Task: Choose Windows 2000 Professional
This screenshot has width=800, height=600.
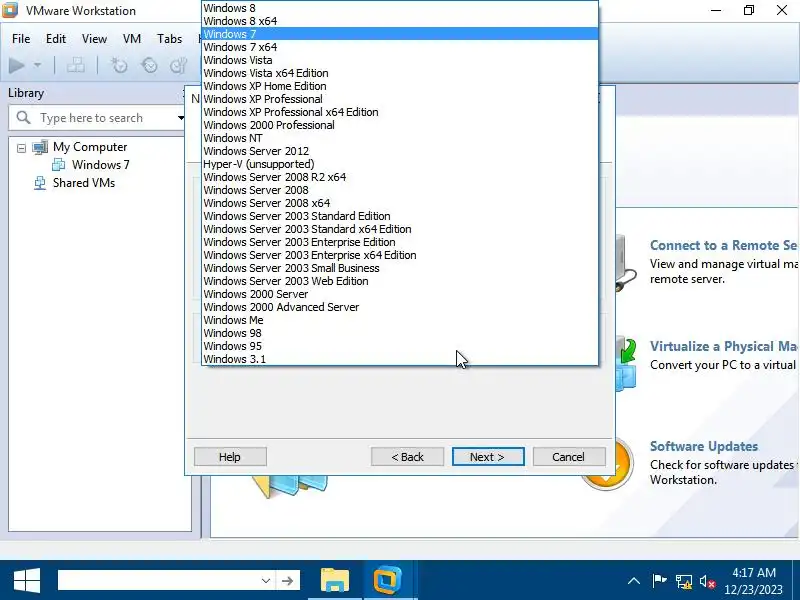Action: (x=400, y=125)
